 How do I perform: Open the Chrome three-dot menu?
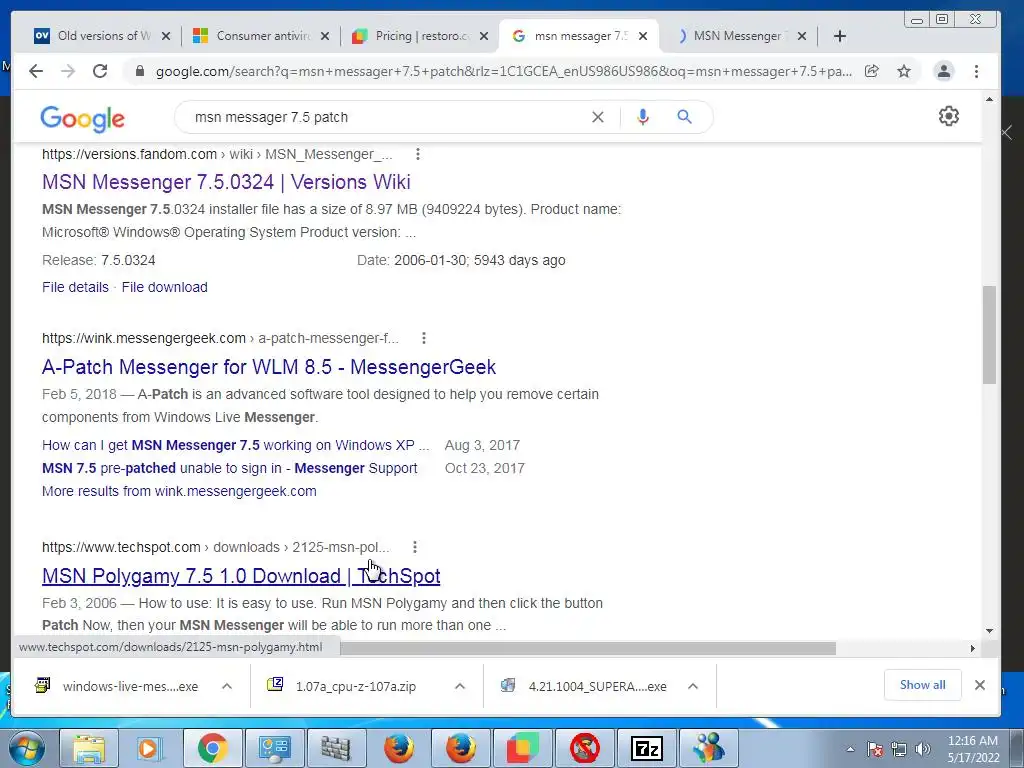coord(976,71)
